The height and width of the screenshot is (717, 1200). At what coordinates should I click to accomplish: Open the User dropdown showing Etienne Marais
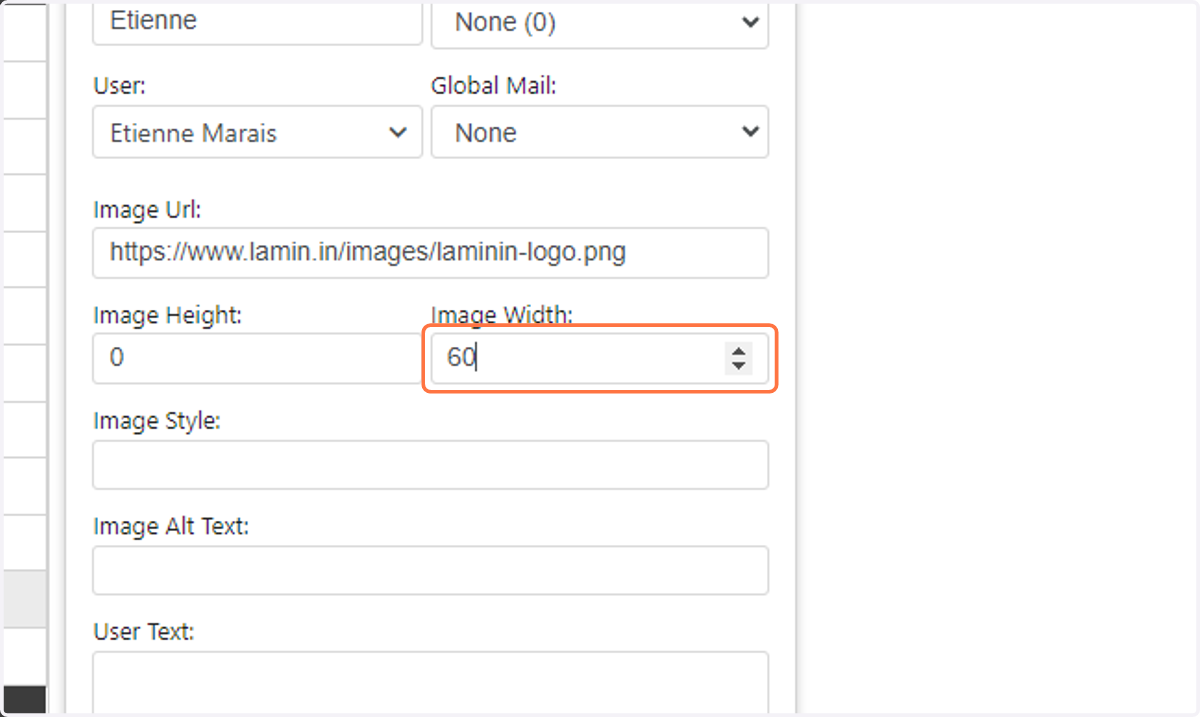(257, 132)
